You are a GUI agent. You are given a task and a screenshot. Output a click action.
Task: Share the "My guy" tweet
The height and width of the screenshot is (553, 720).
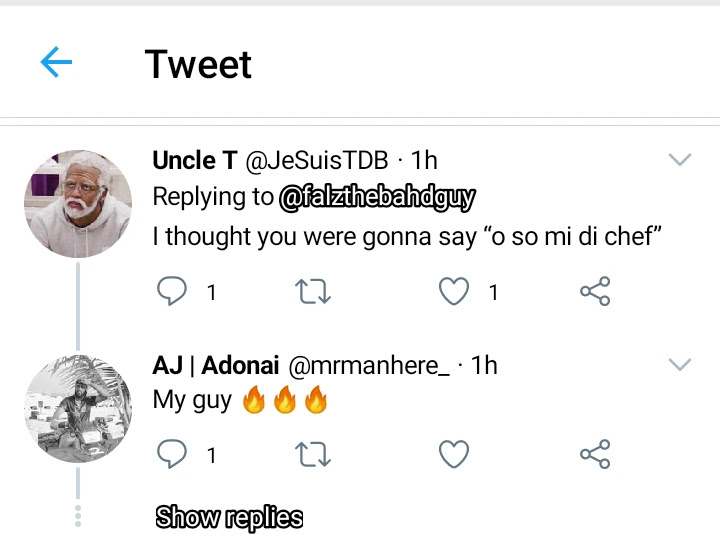[595, 455]
